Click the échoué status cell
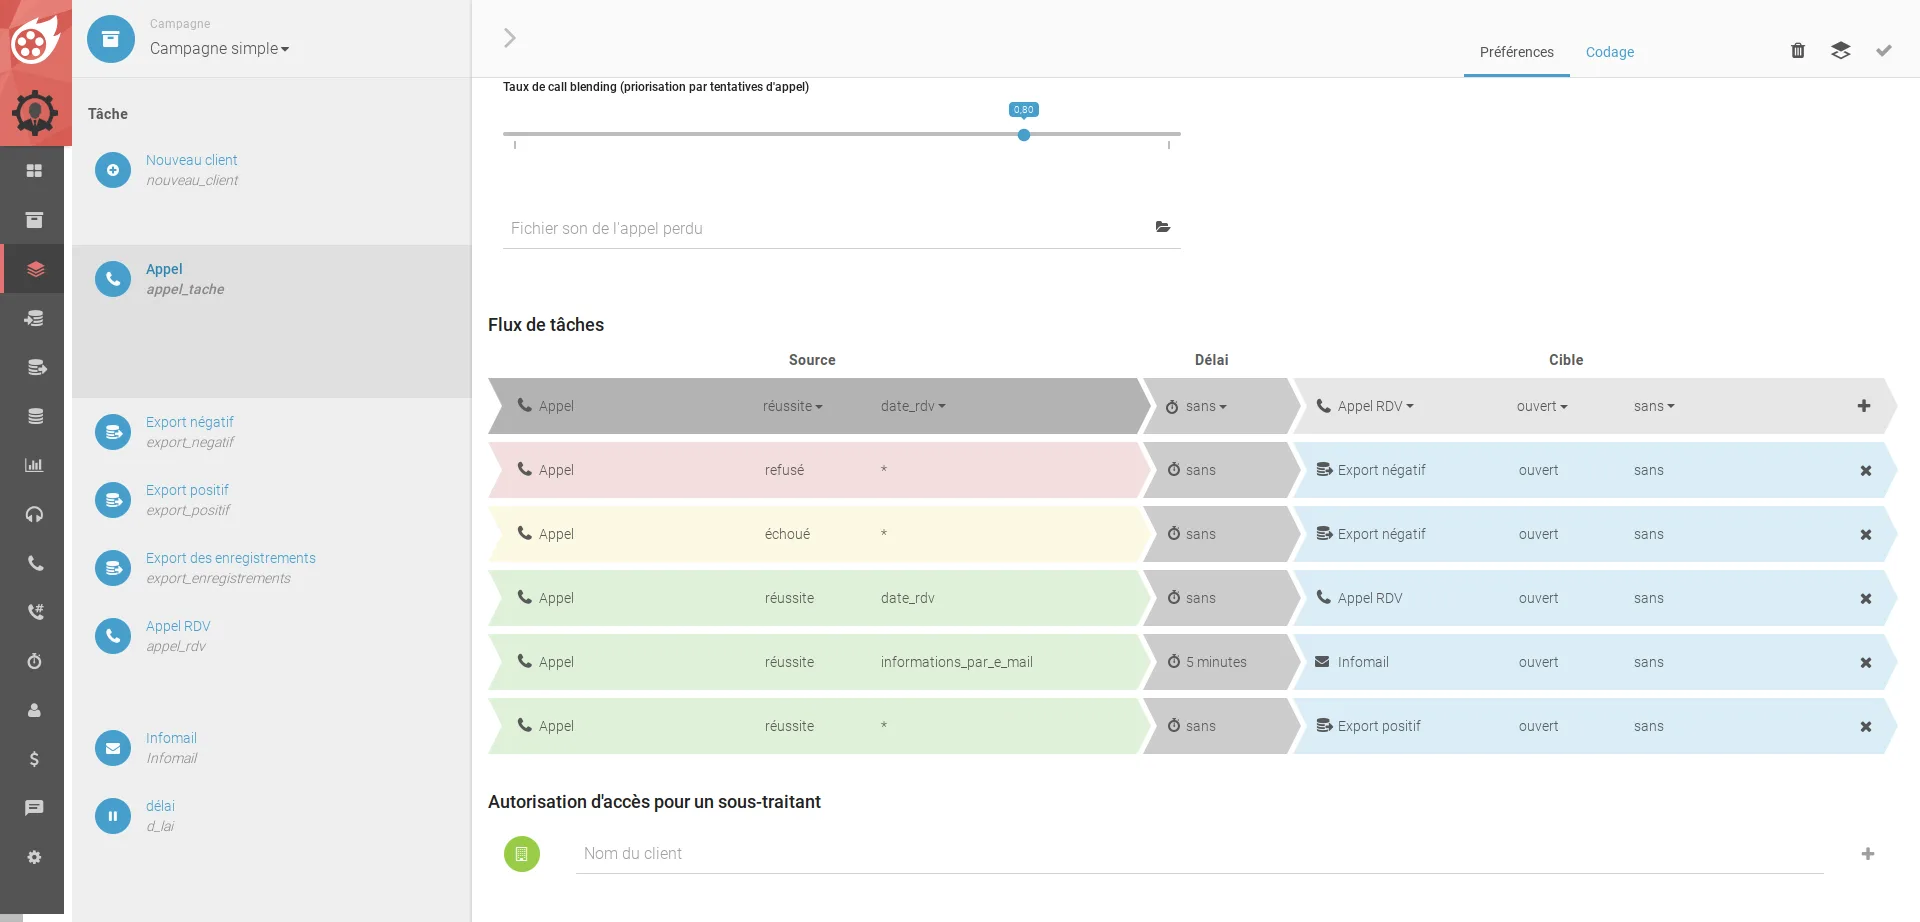The width and height of the screenshot is (1920, 922). pos(788,534)
